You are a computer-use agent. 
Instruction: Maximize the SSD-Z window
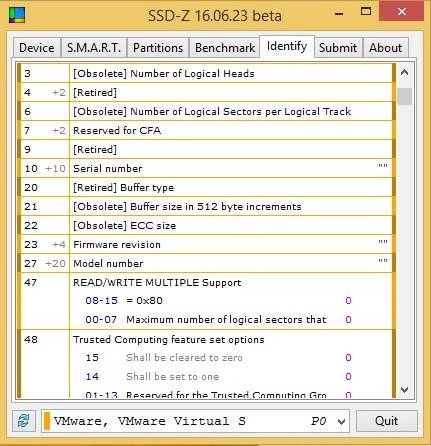tap(366, 12)
